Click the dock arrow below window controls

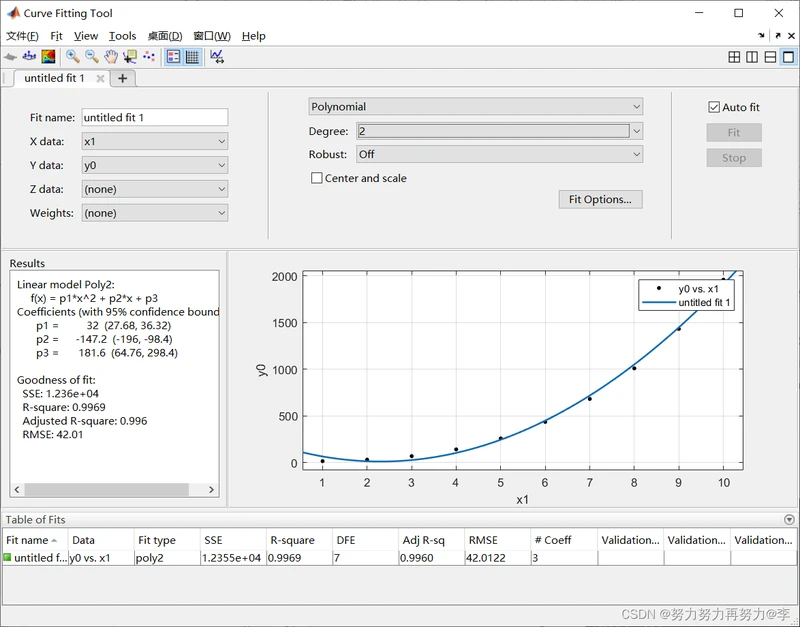click(x=761, y=36)
